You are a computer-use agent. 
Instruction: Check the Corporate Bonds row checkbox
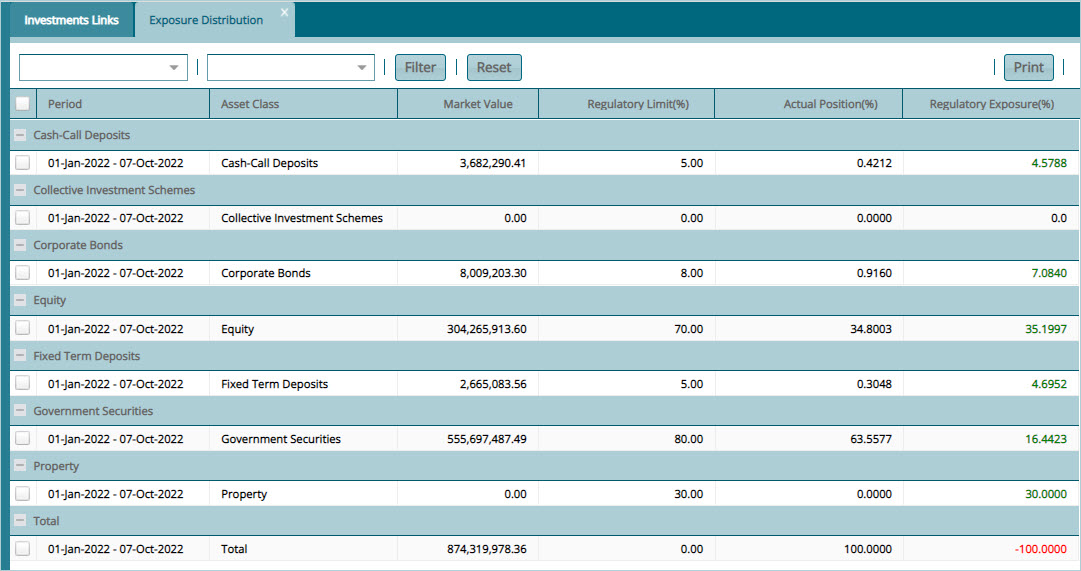23,272
